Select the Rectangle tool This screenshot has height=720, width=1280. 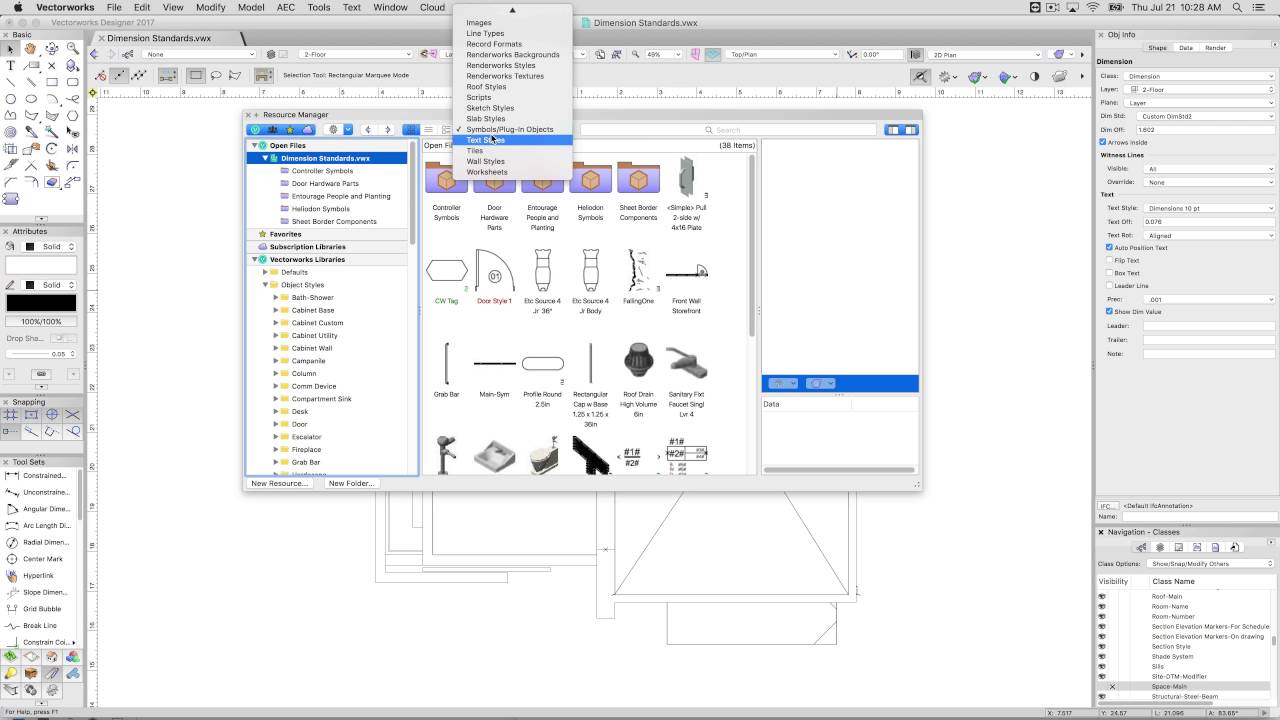click(x=52, y=82)
